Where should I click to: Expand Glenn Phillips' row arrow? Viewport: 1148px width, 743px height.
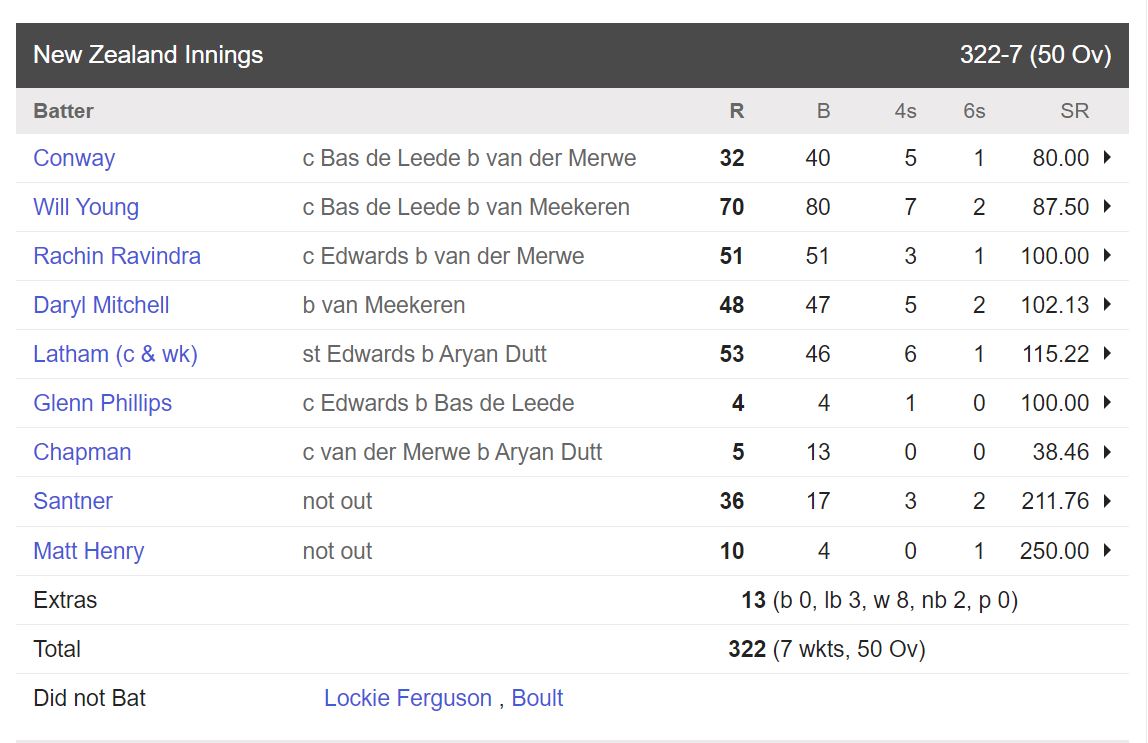[1107, 403]
